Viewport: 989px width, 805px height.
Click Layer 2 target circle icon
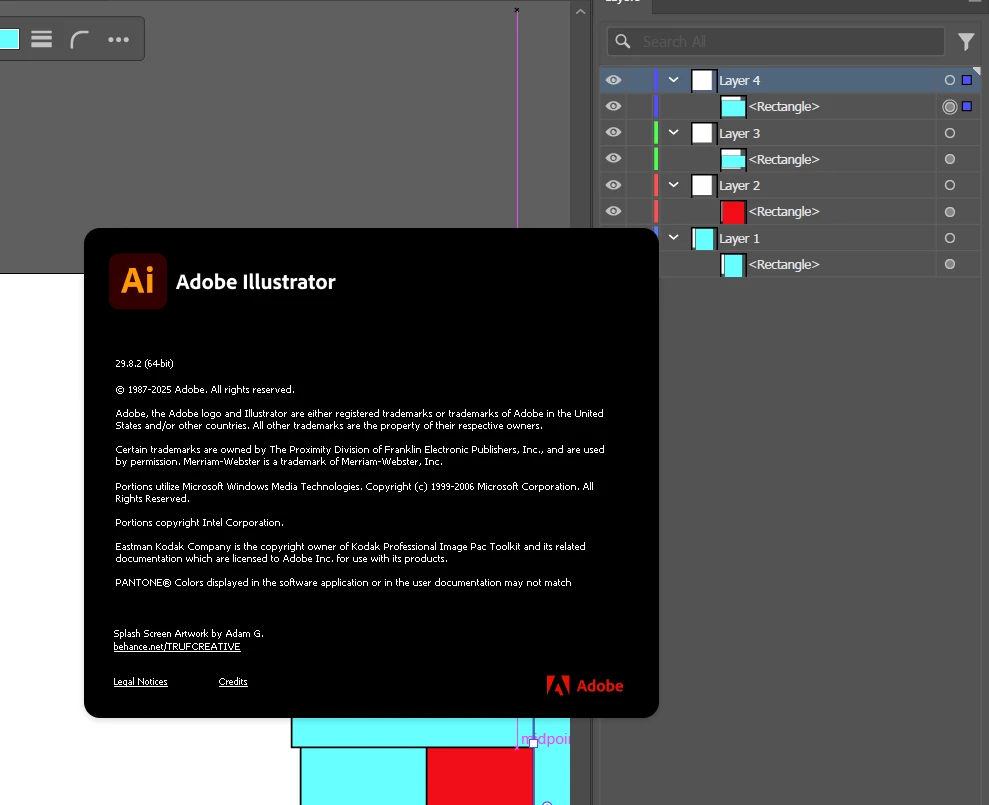949,185
